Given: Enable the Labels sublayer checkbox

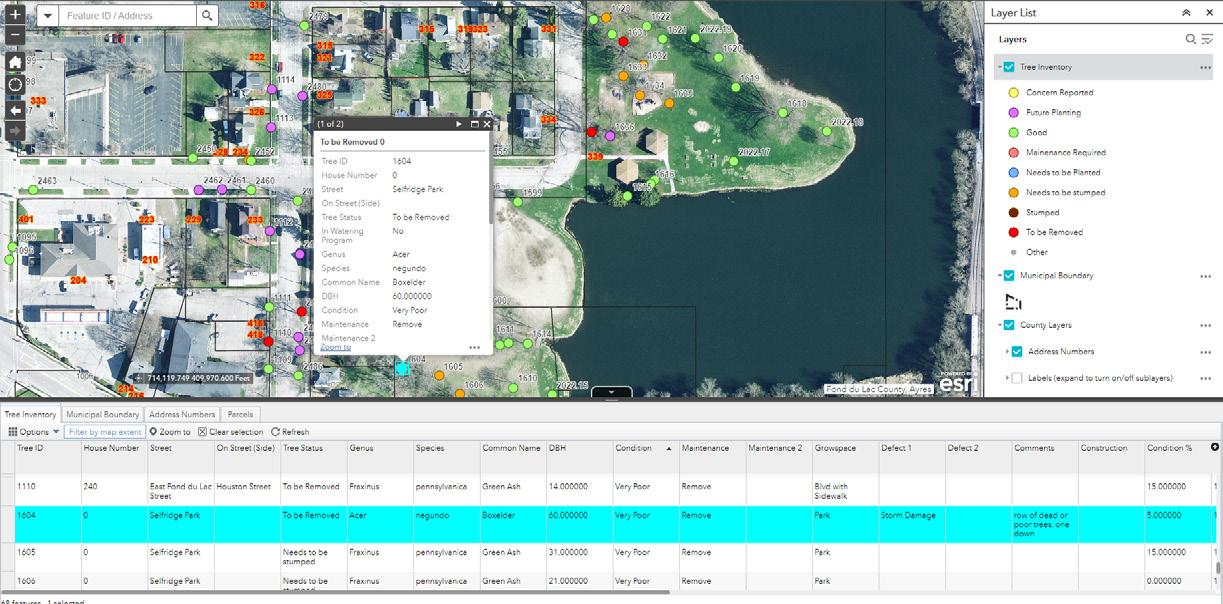Looking at the screenshot, I should pyautogui.click(x=1017, y=378).
